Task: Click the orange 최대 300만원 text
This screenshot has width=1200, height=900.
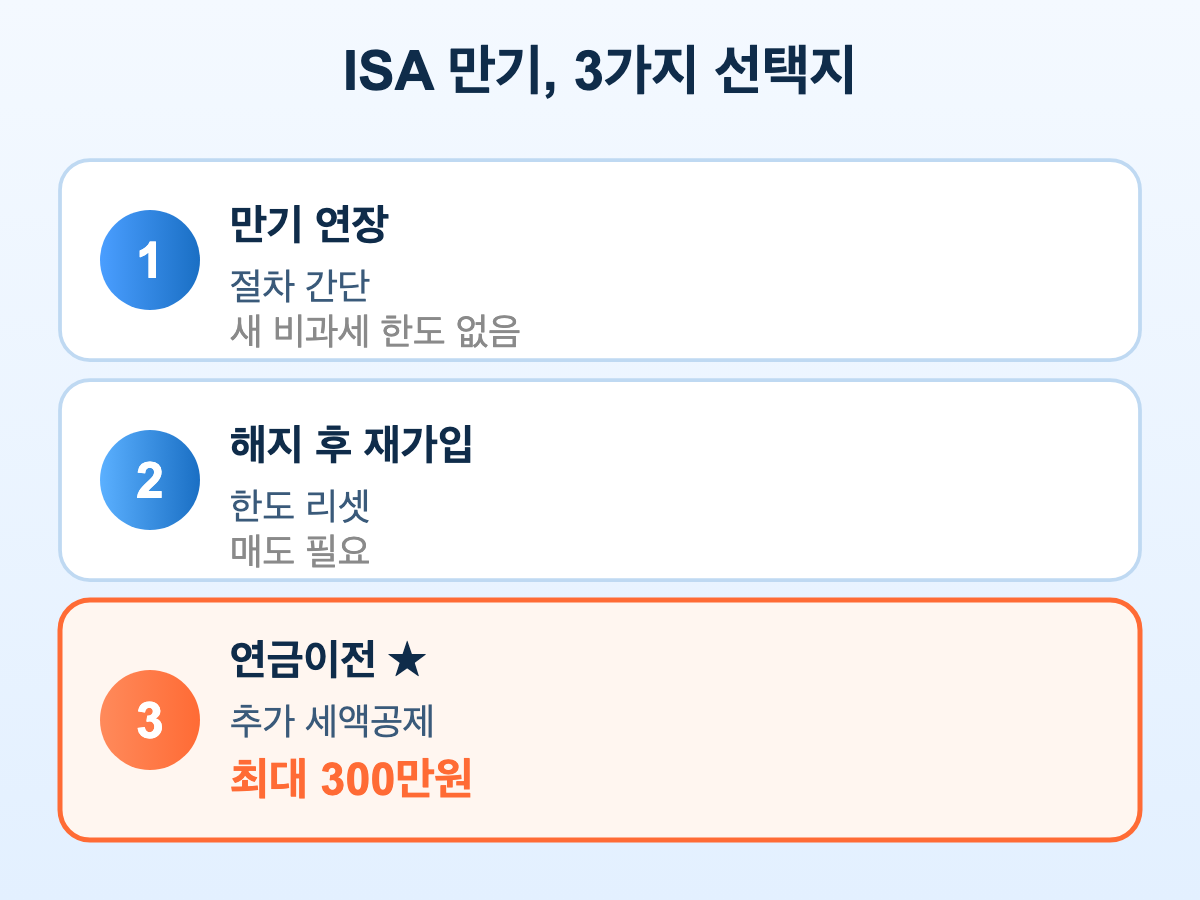Action: click(x=350, y=780)
